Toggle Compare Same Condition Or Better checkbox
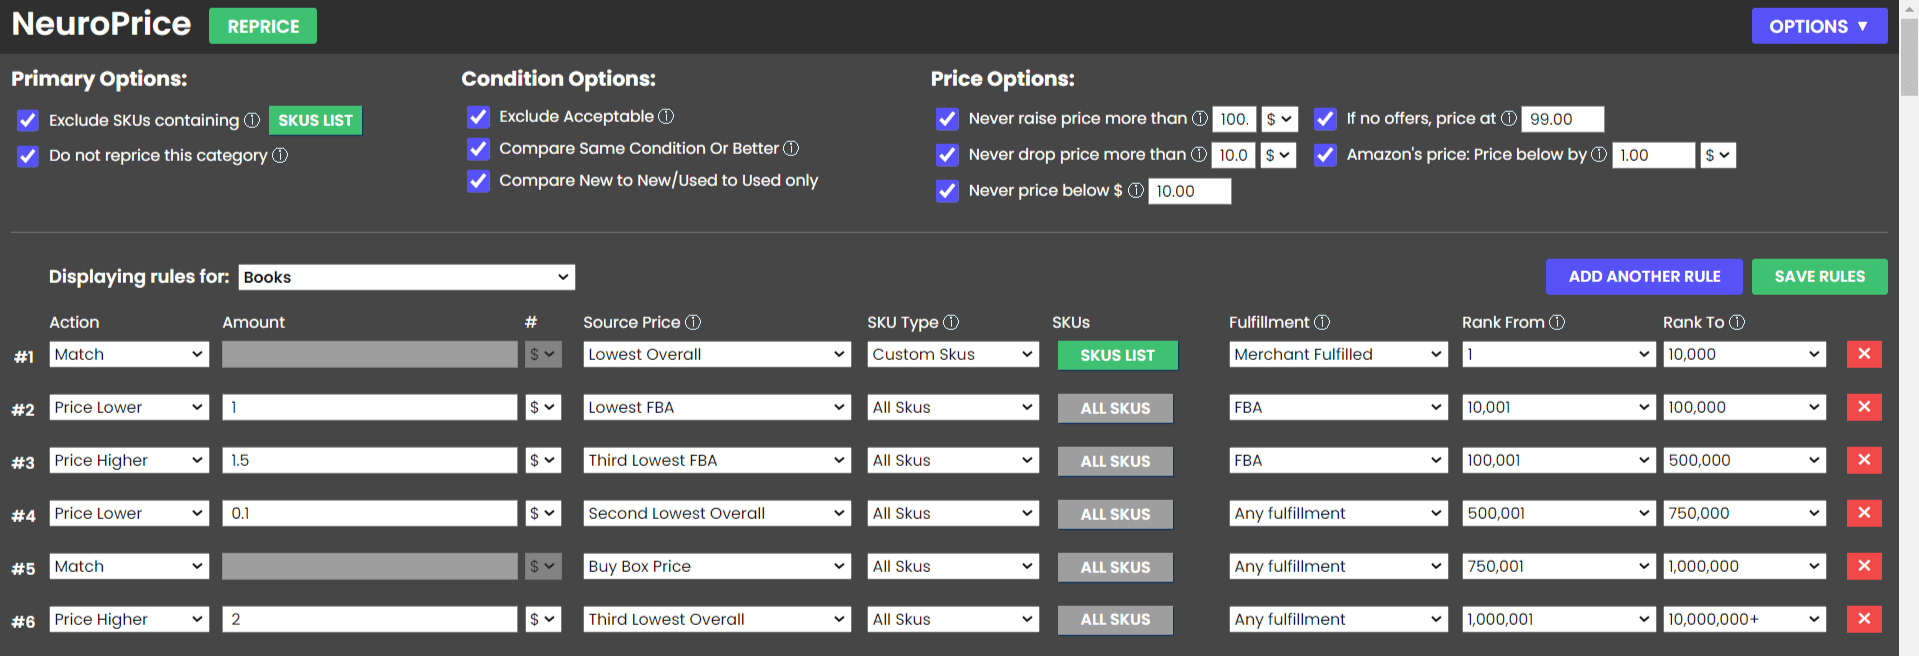Viewport: 1919px width, 656px height. pyautogui.click(x=478, y=149)
